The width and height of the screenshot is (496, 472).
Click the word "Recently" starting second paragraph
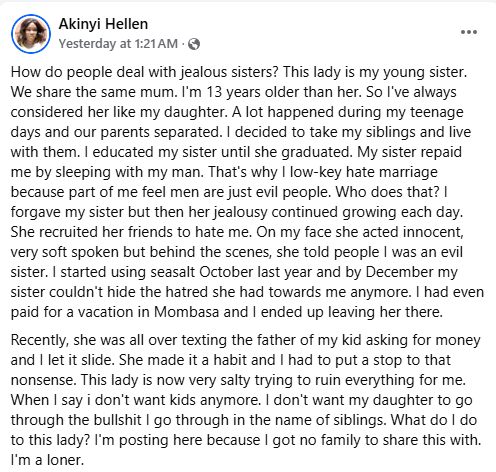(x=40, y=340)
